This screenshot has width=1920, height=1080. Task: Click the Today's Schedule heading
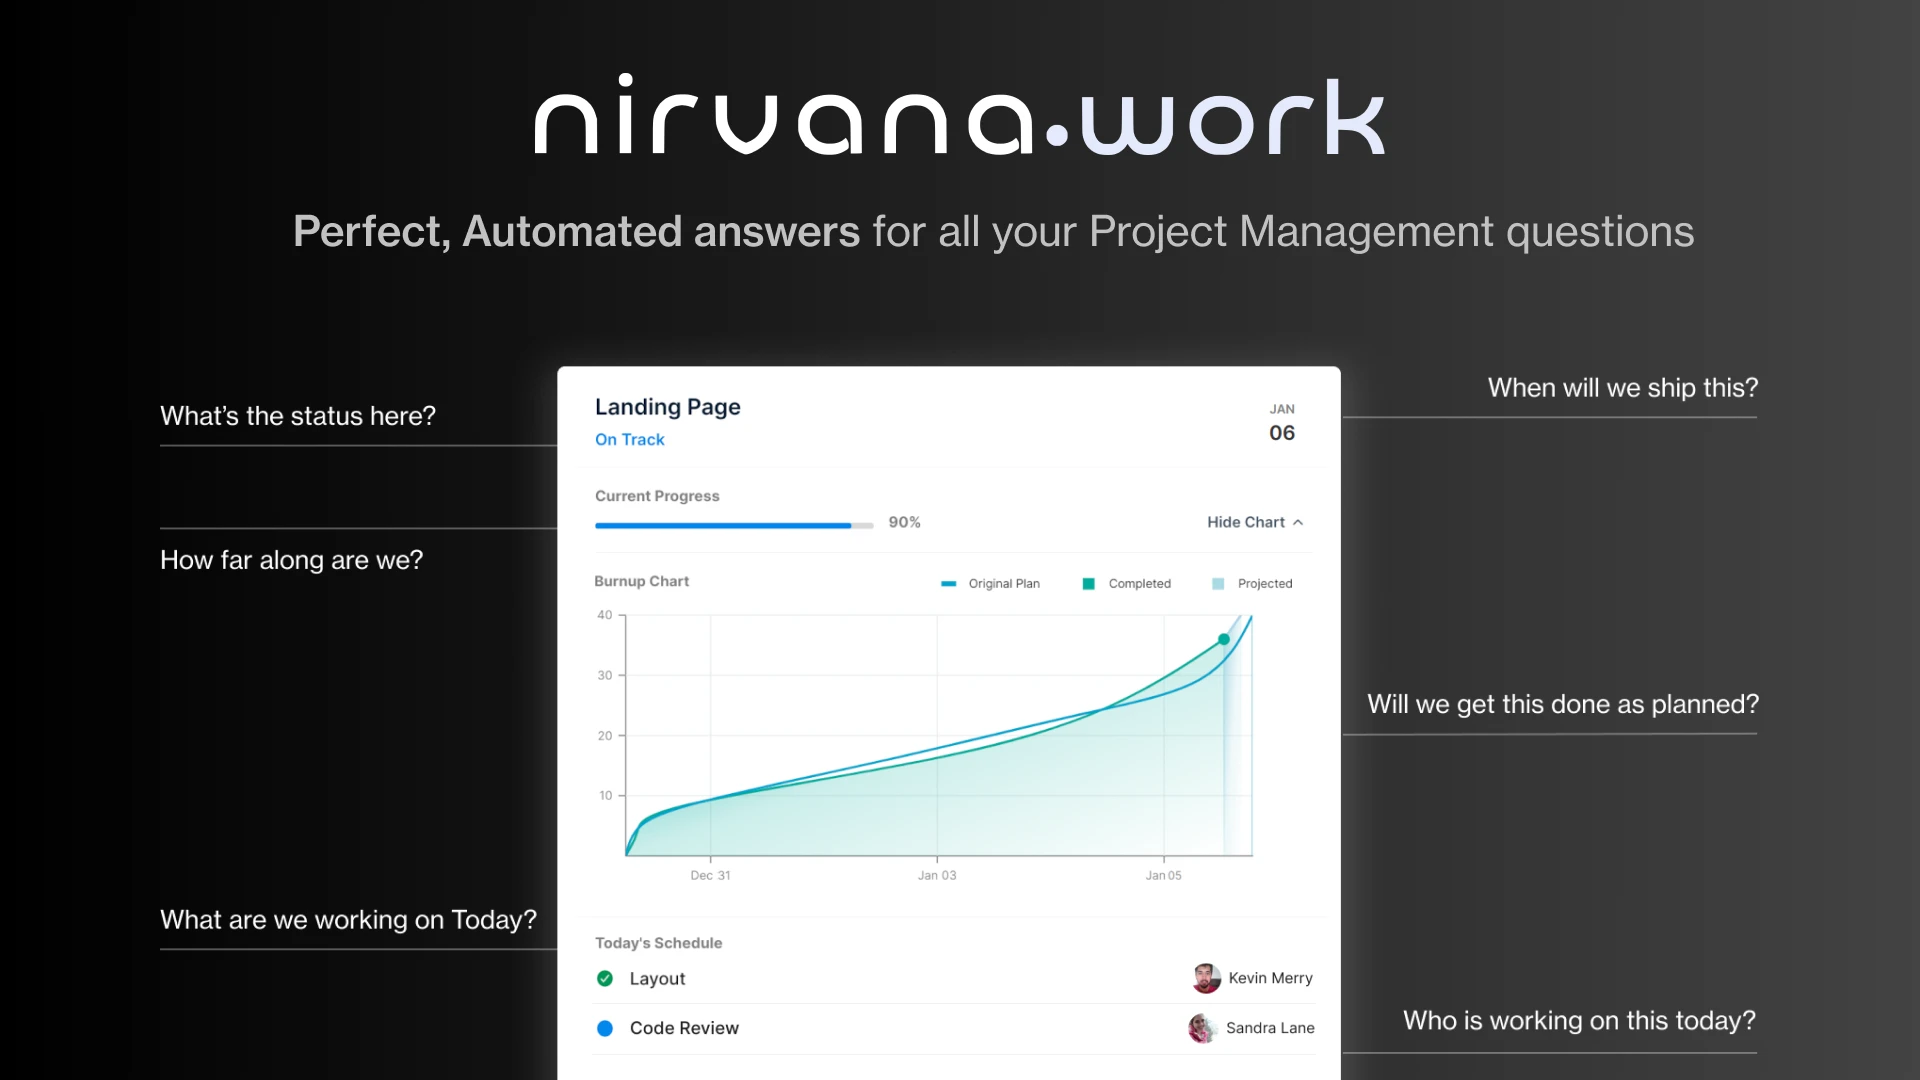658,943
